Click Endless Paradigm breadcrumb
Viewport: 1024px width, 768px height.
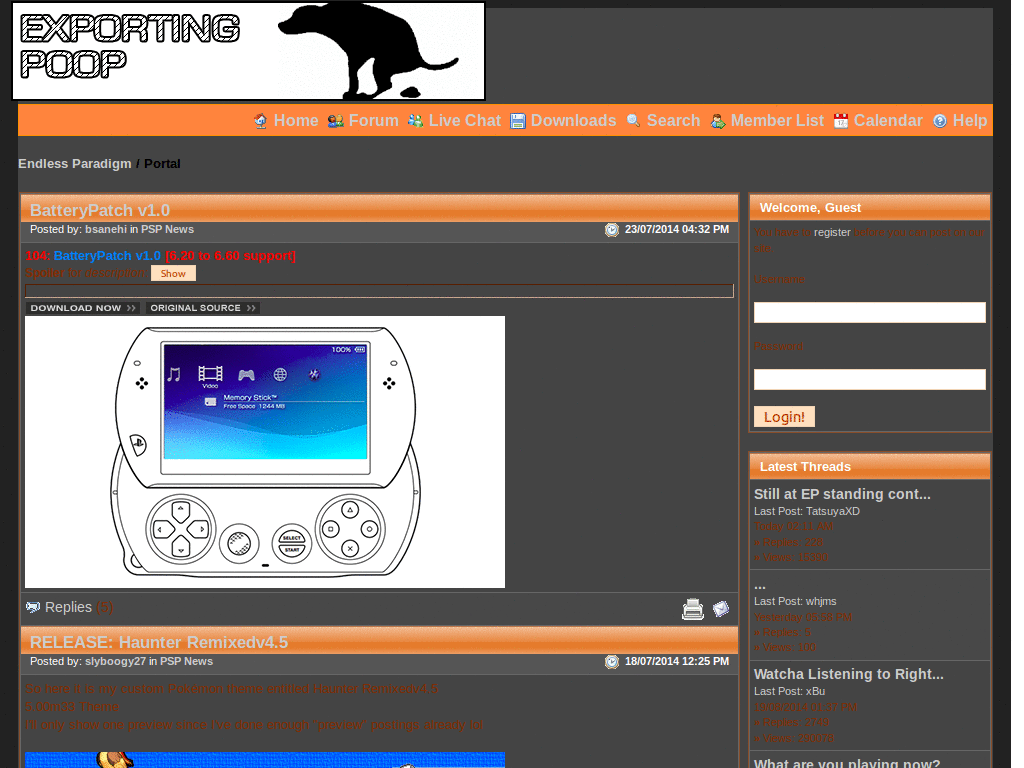[x=74, y=164]
